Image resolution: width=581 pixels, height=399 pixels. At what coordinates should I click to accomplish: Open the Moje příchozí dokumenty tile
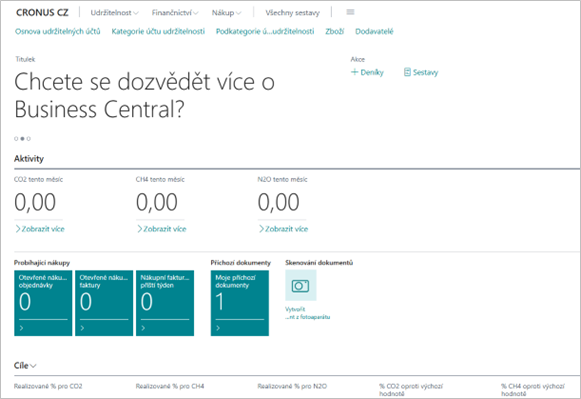pyautogui.click(x=240, y=303)
